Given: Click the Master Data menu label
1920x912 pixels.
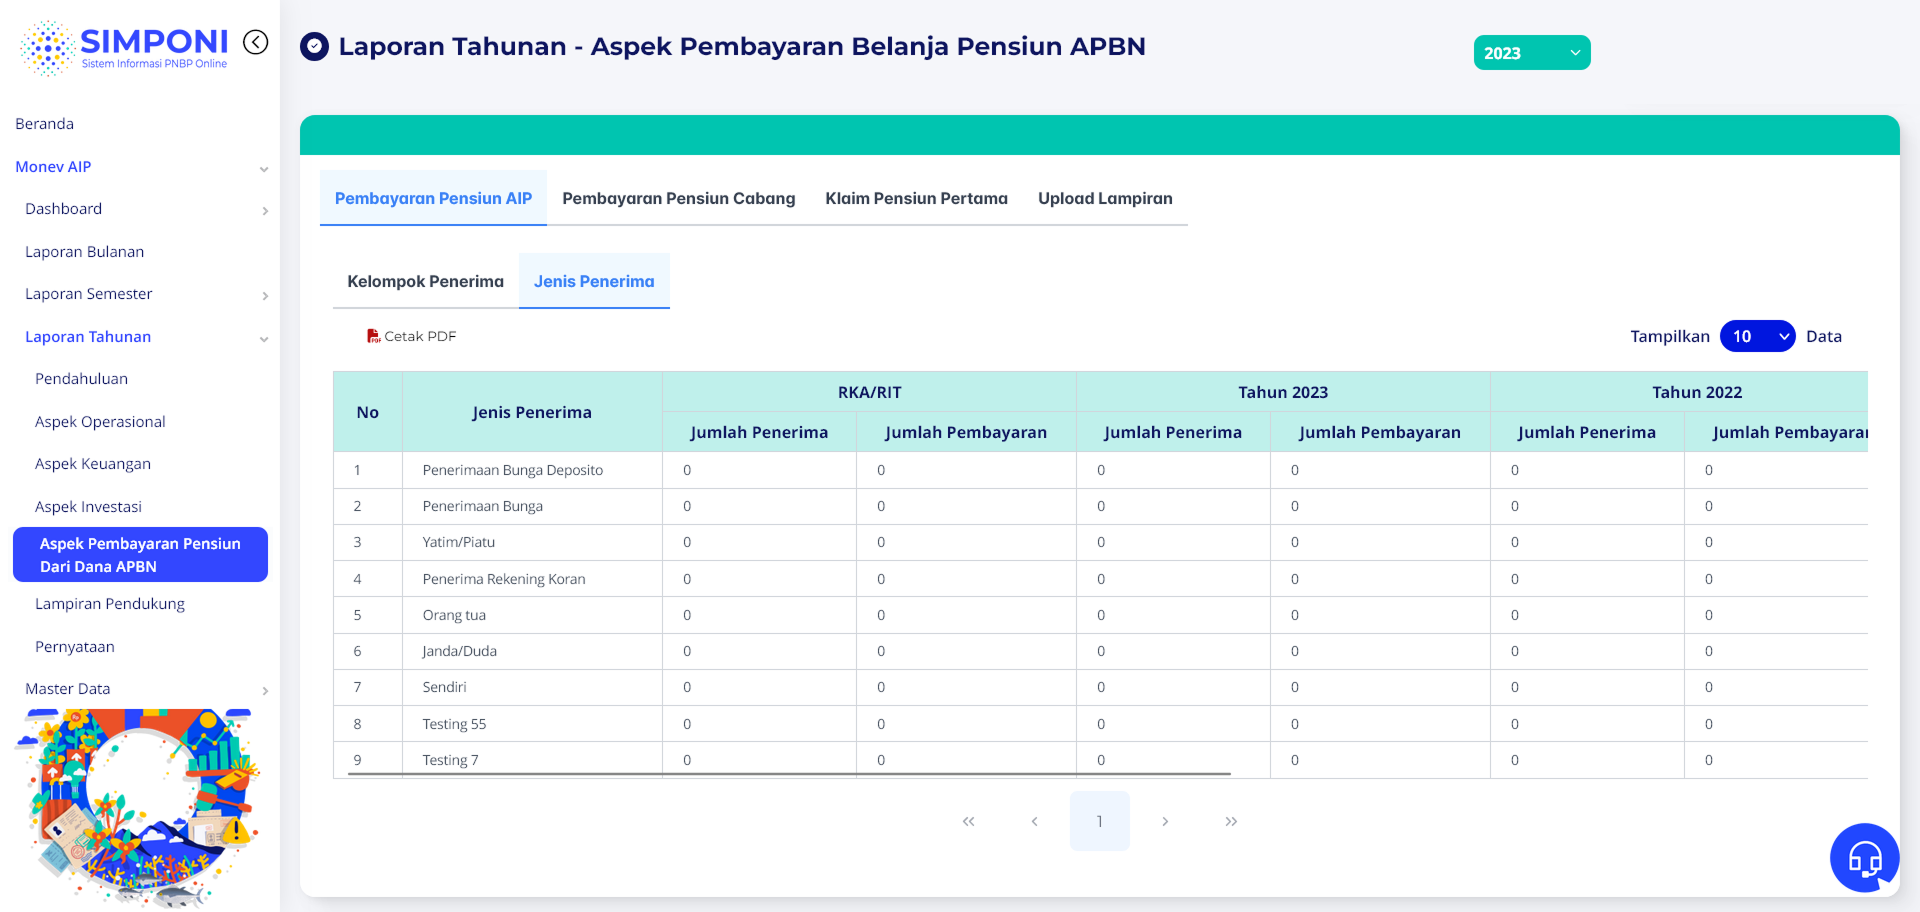Looking at the screenshot, I should (x=68, y=689).
